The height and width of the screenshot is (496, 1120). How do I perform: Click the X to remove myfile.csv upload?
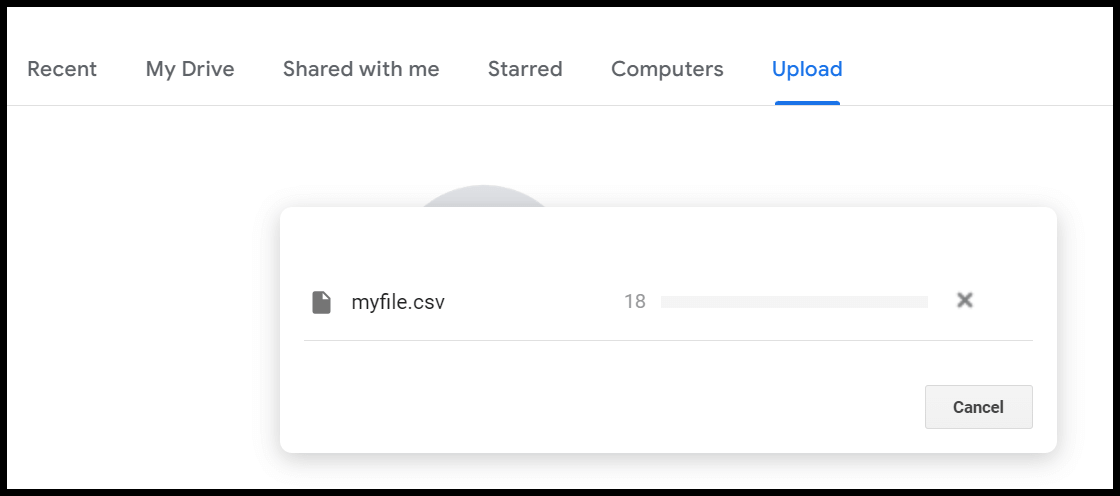click(x=965, y=301)
